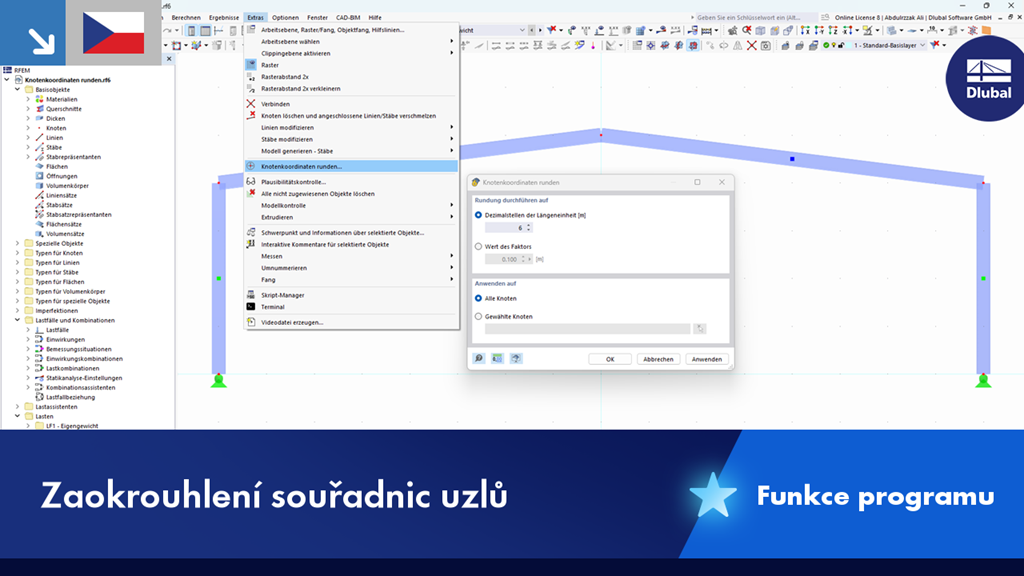This screenshot has width=1024, height=576.
Task: Click previous load case arrow in toolbar
Action: click(532, 30)
